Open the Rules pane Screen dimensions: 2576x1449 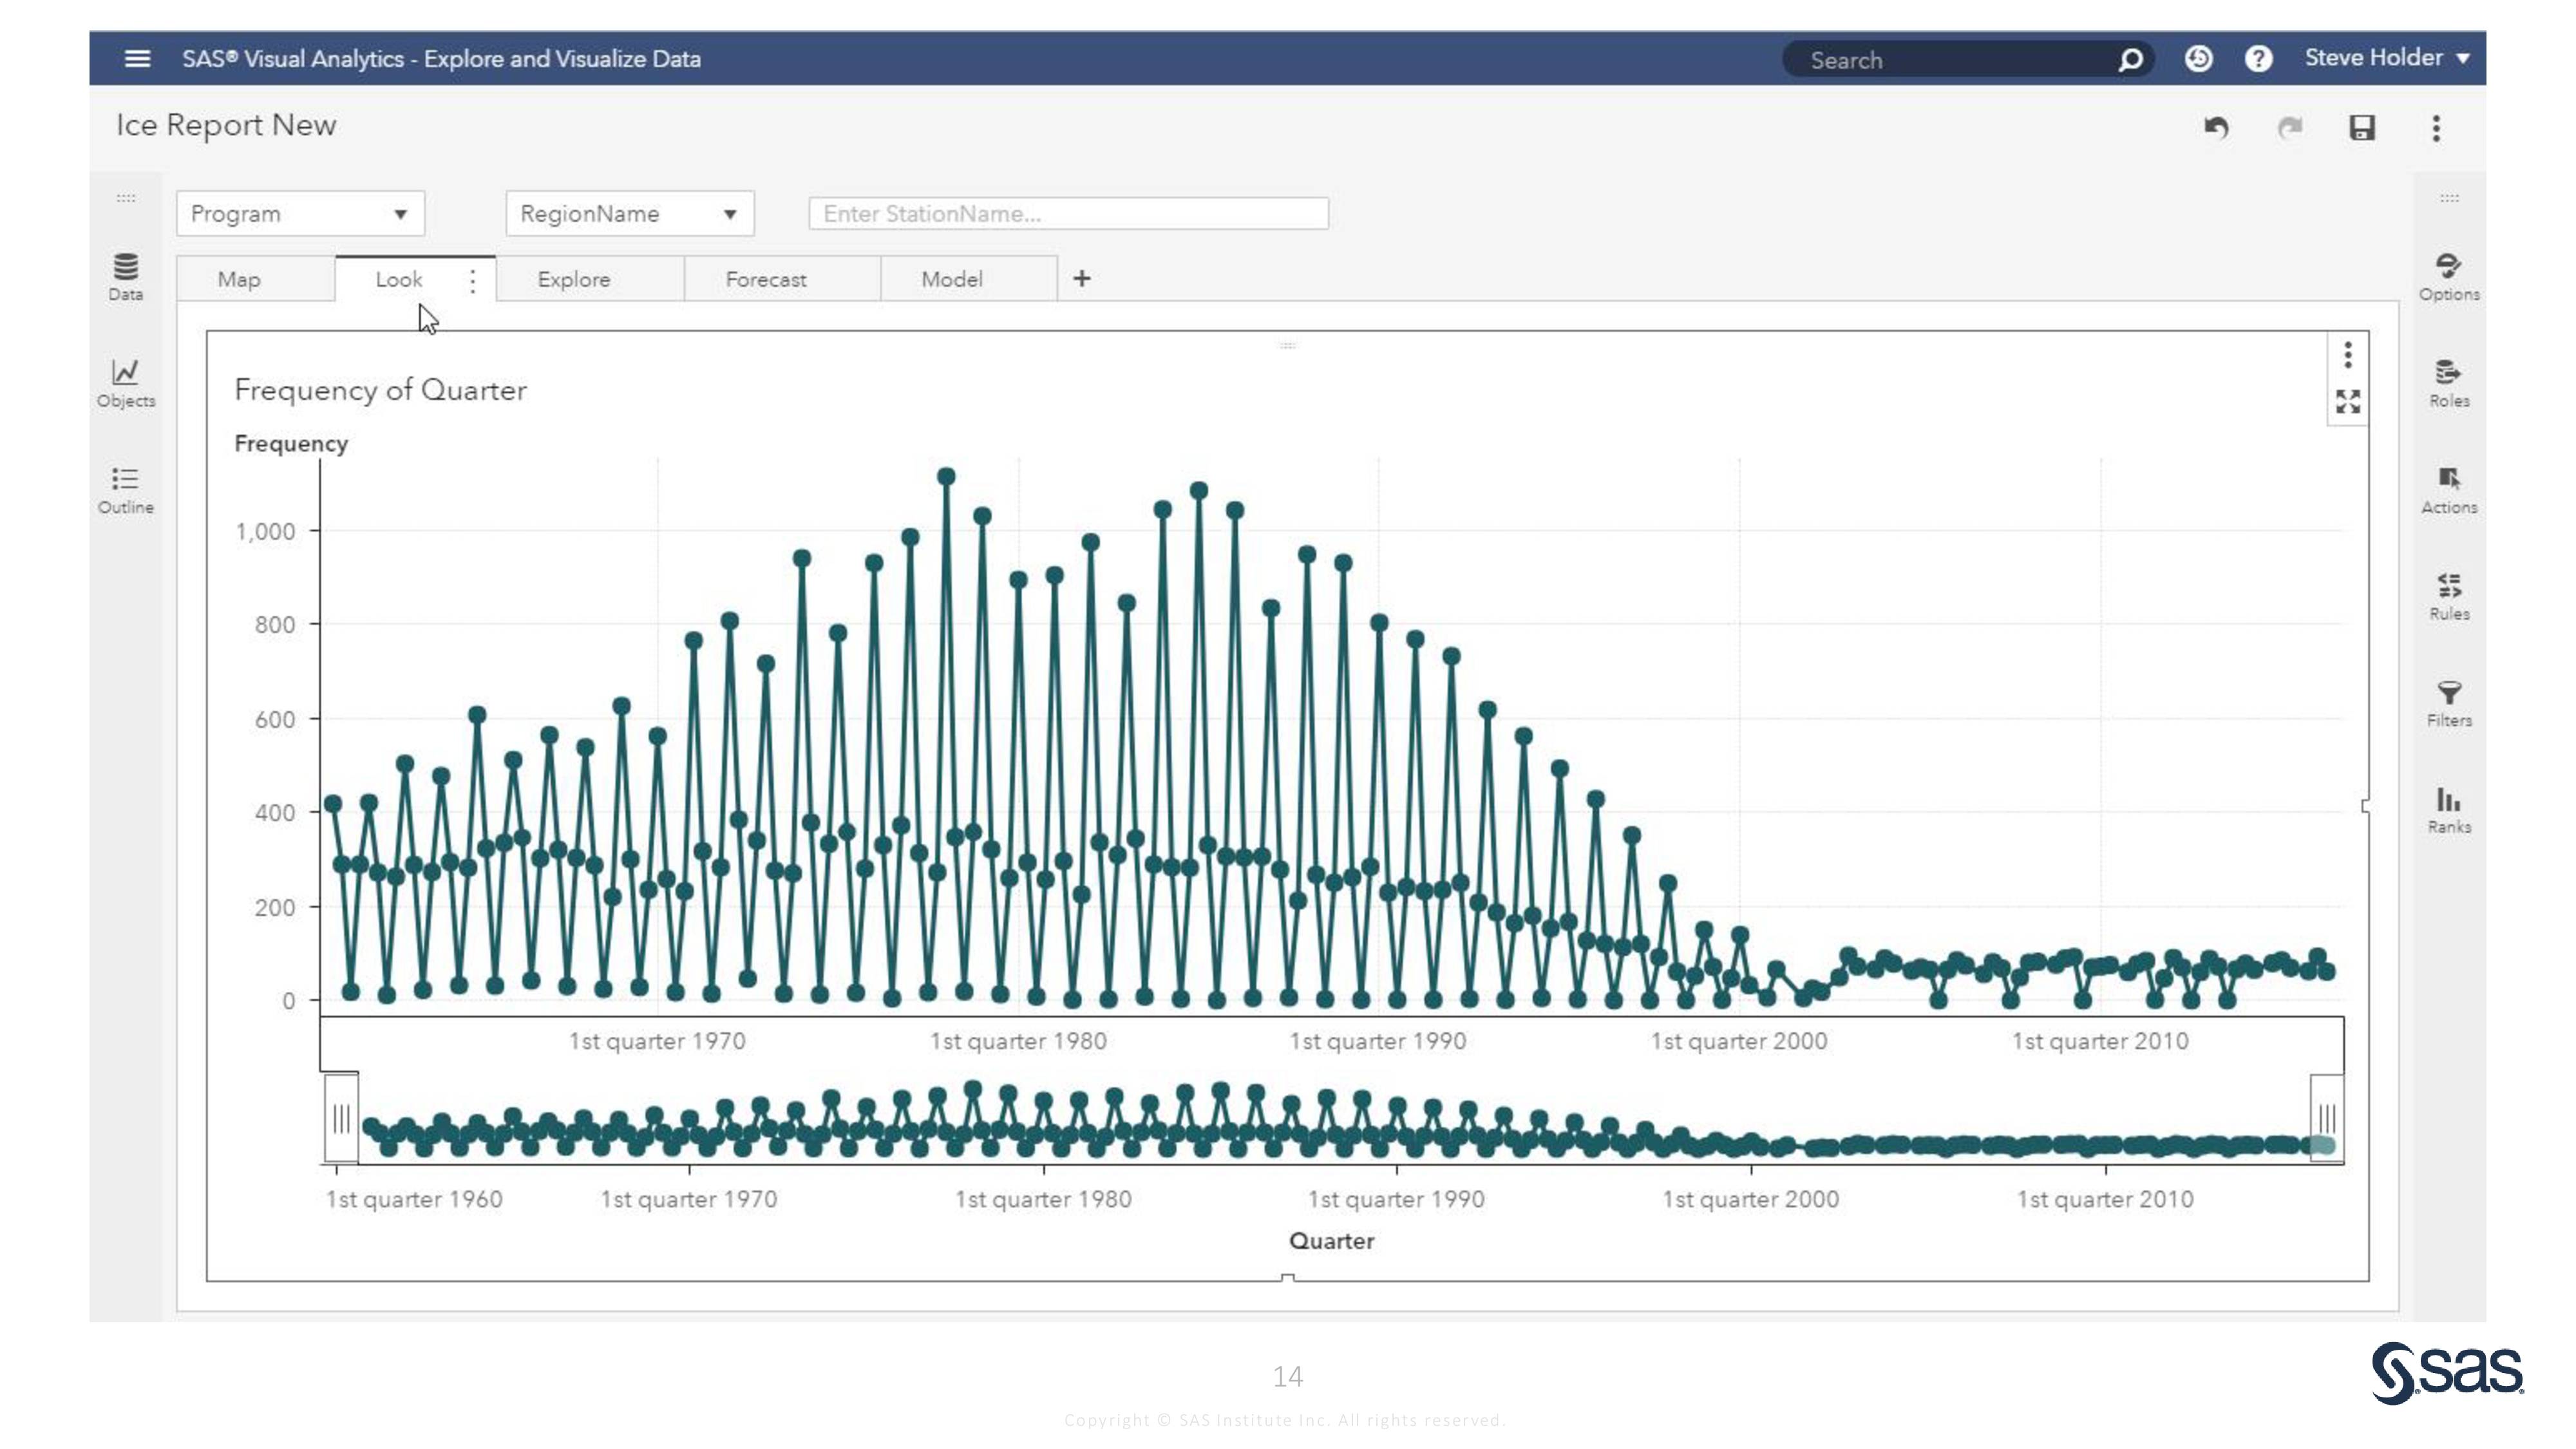click(x=2449, y=597)
